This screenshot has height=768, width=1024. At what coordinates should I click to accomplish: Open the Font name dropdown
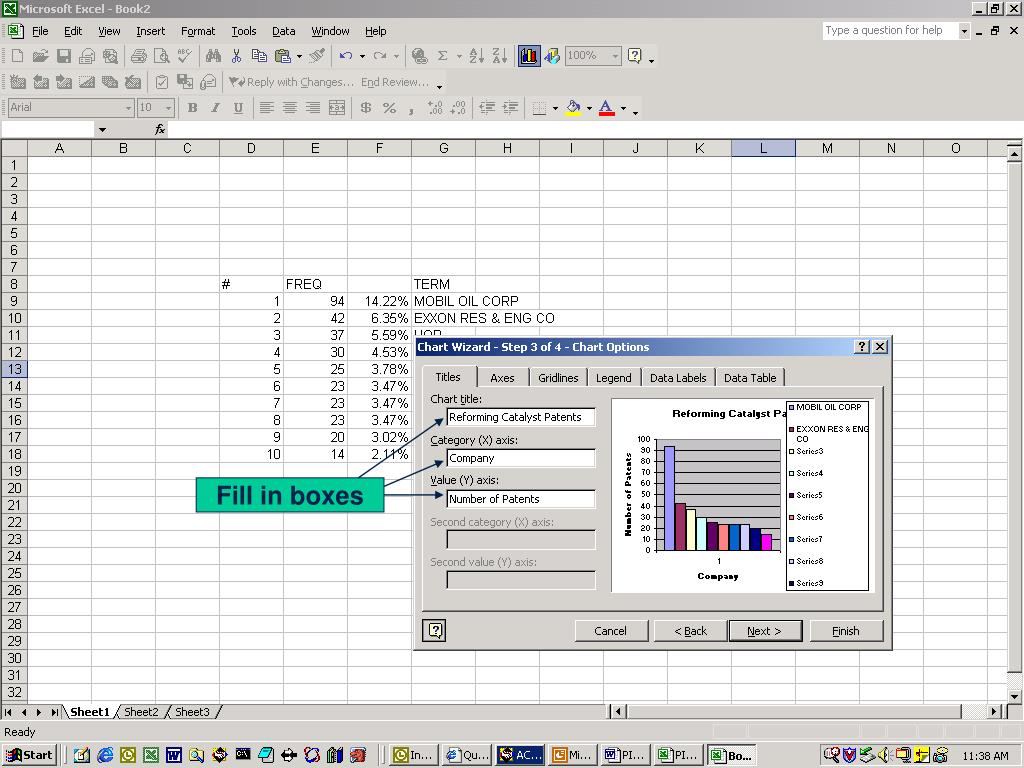128,108
